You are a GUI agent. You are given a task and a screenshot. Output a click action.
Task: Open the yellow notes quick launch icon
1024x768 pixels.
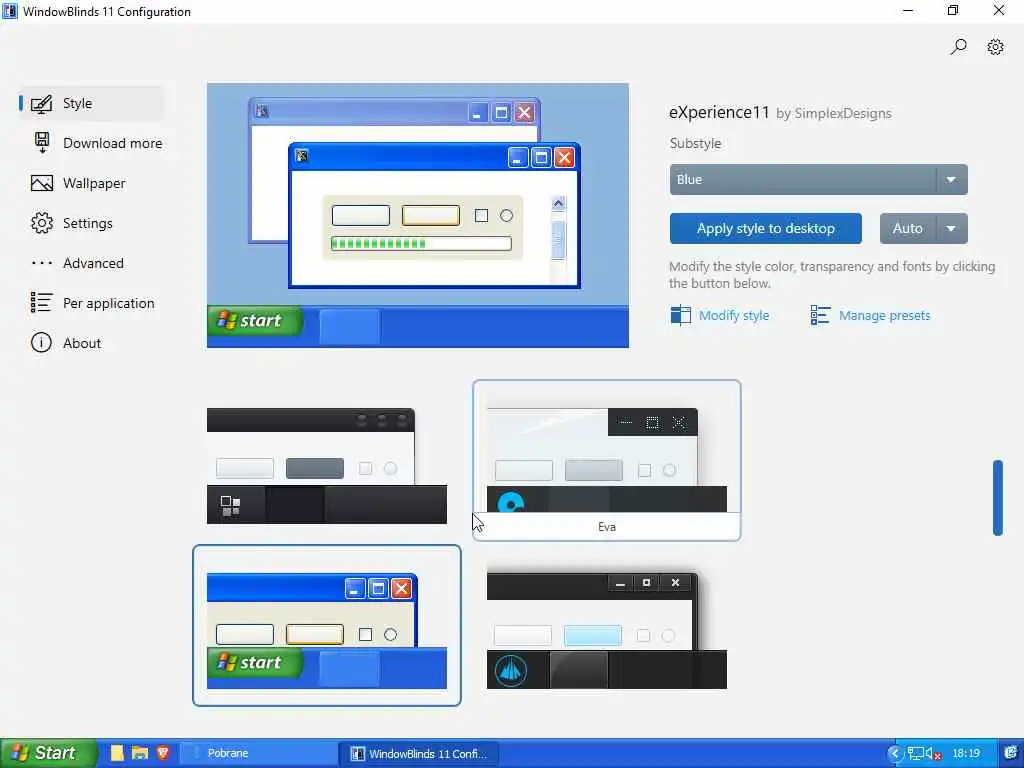click(117, 753)
